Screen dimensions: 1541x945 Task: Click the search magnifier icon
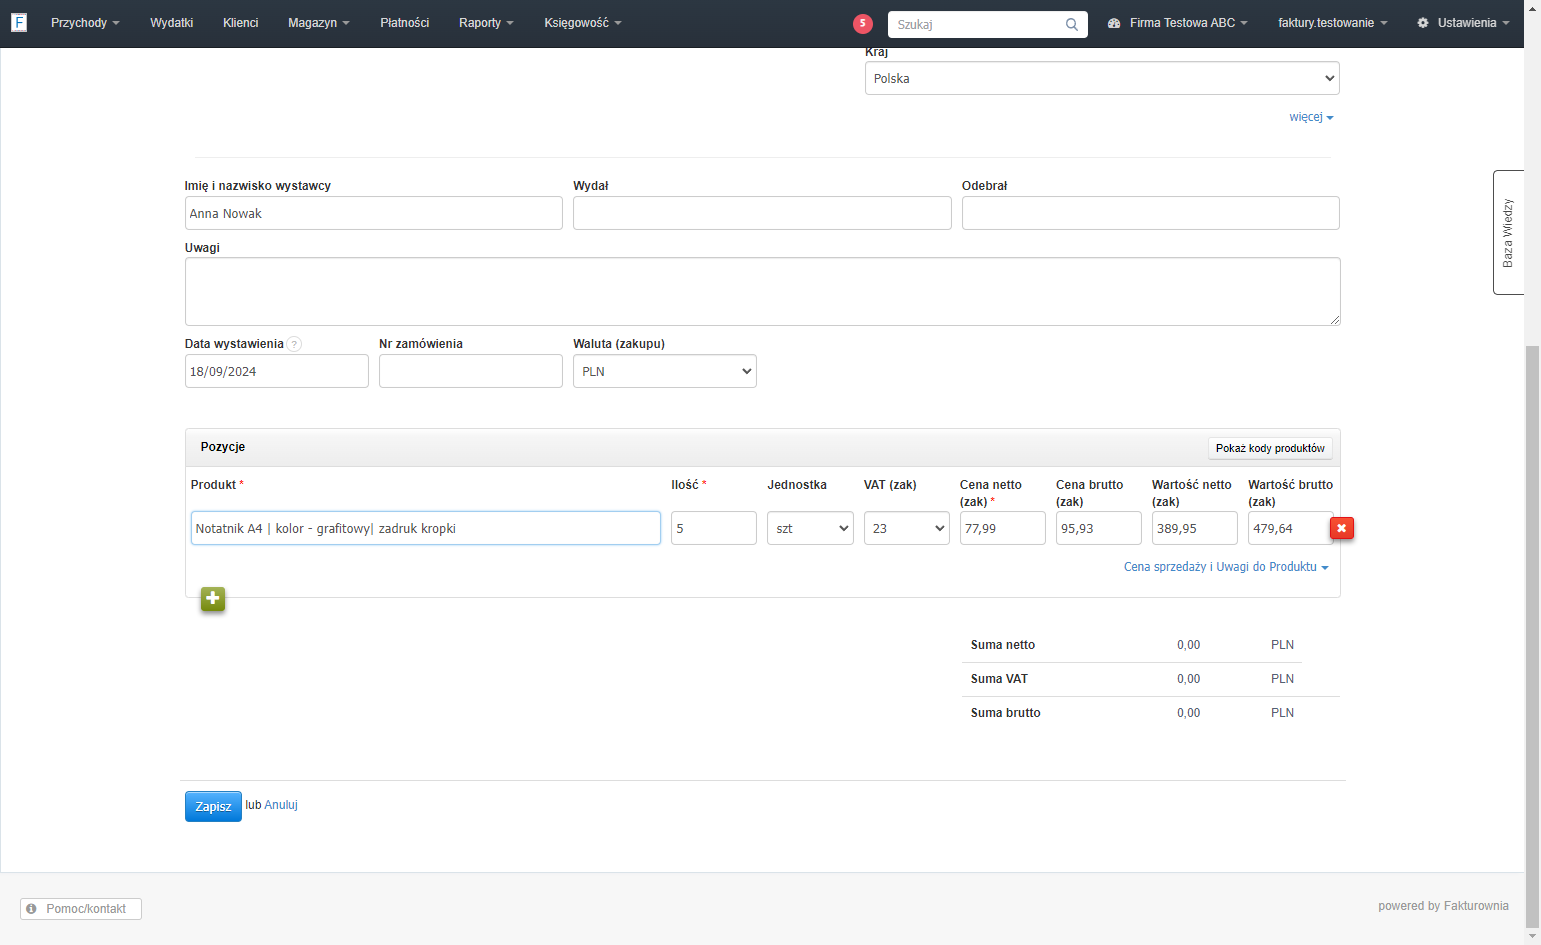coord(1072,24)
